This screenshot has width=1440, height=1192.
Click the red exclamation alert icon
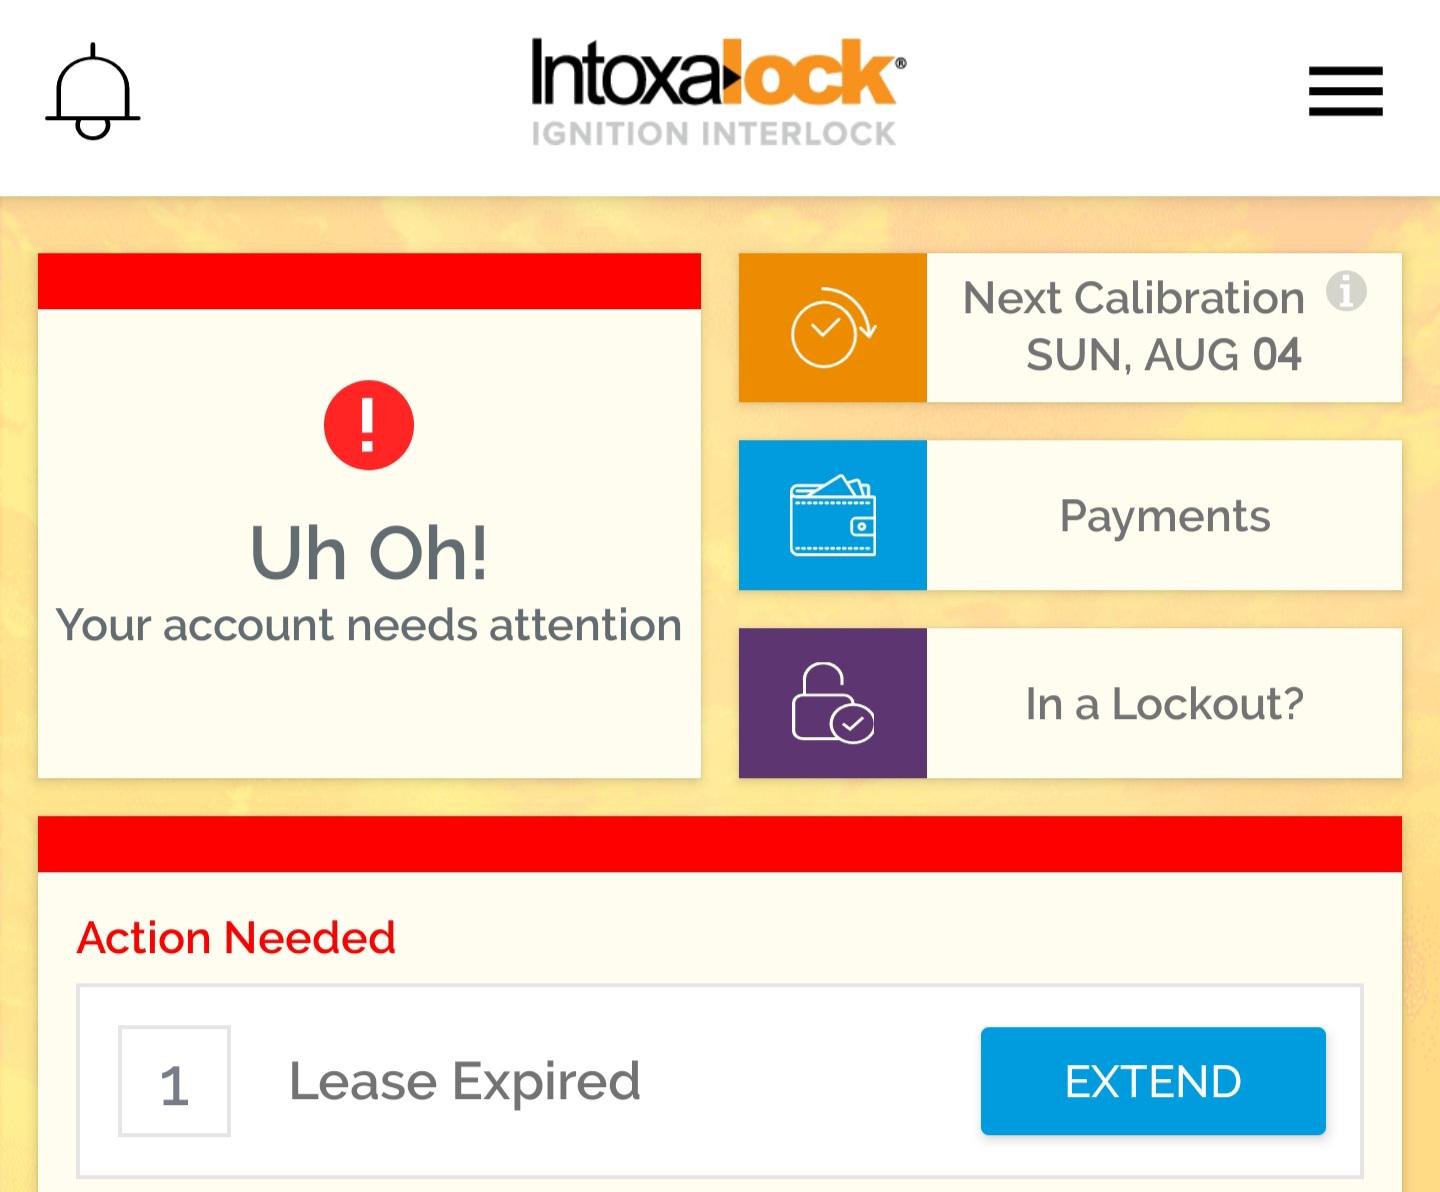pyautogui.click(x=368, y=424)
